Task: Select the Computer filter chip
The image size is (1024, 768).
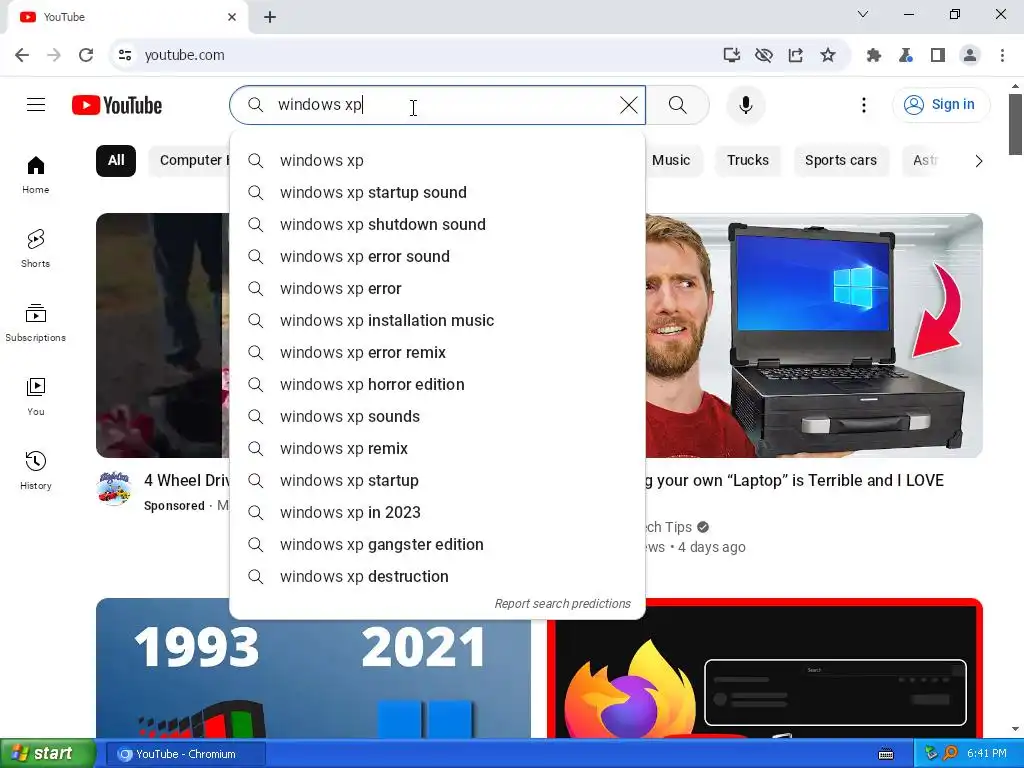Action: click(x=189, y=161)
